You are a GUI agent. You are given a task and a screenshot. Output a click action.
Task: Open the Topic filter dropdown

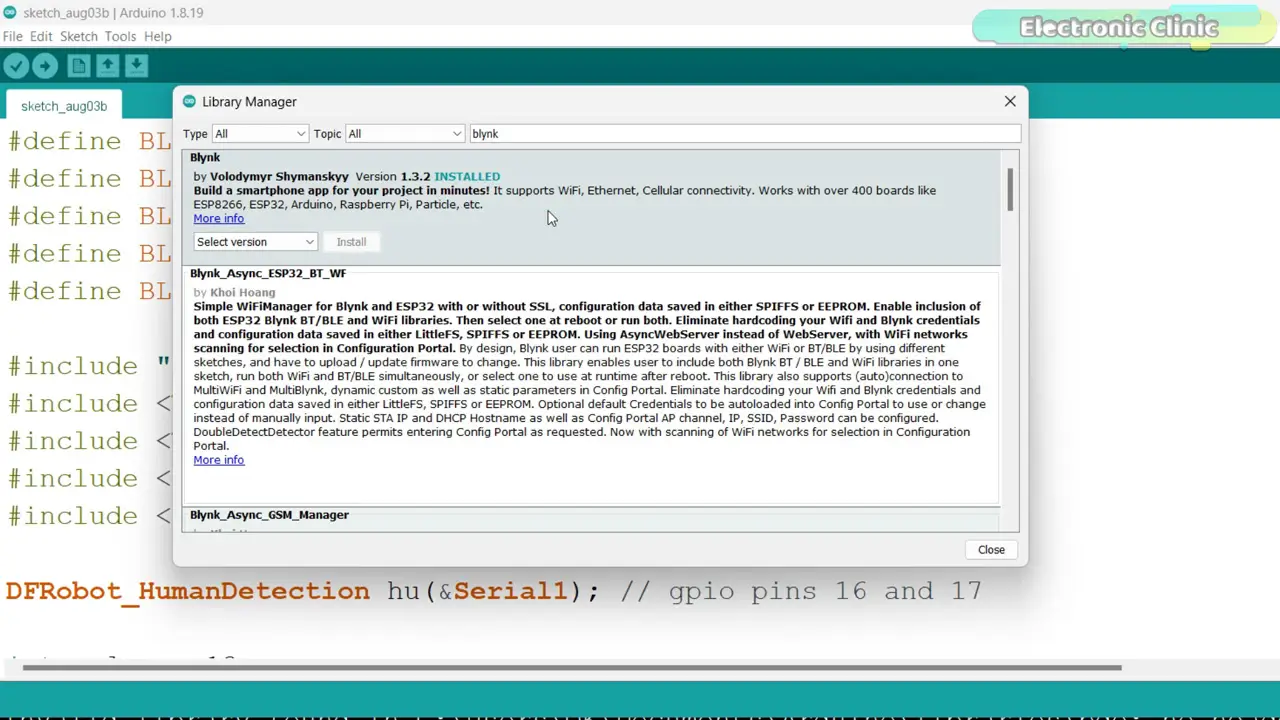[404, 134]
